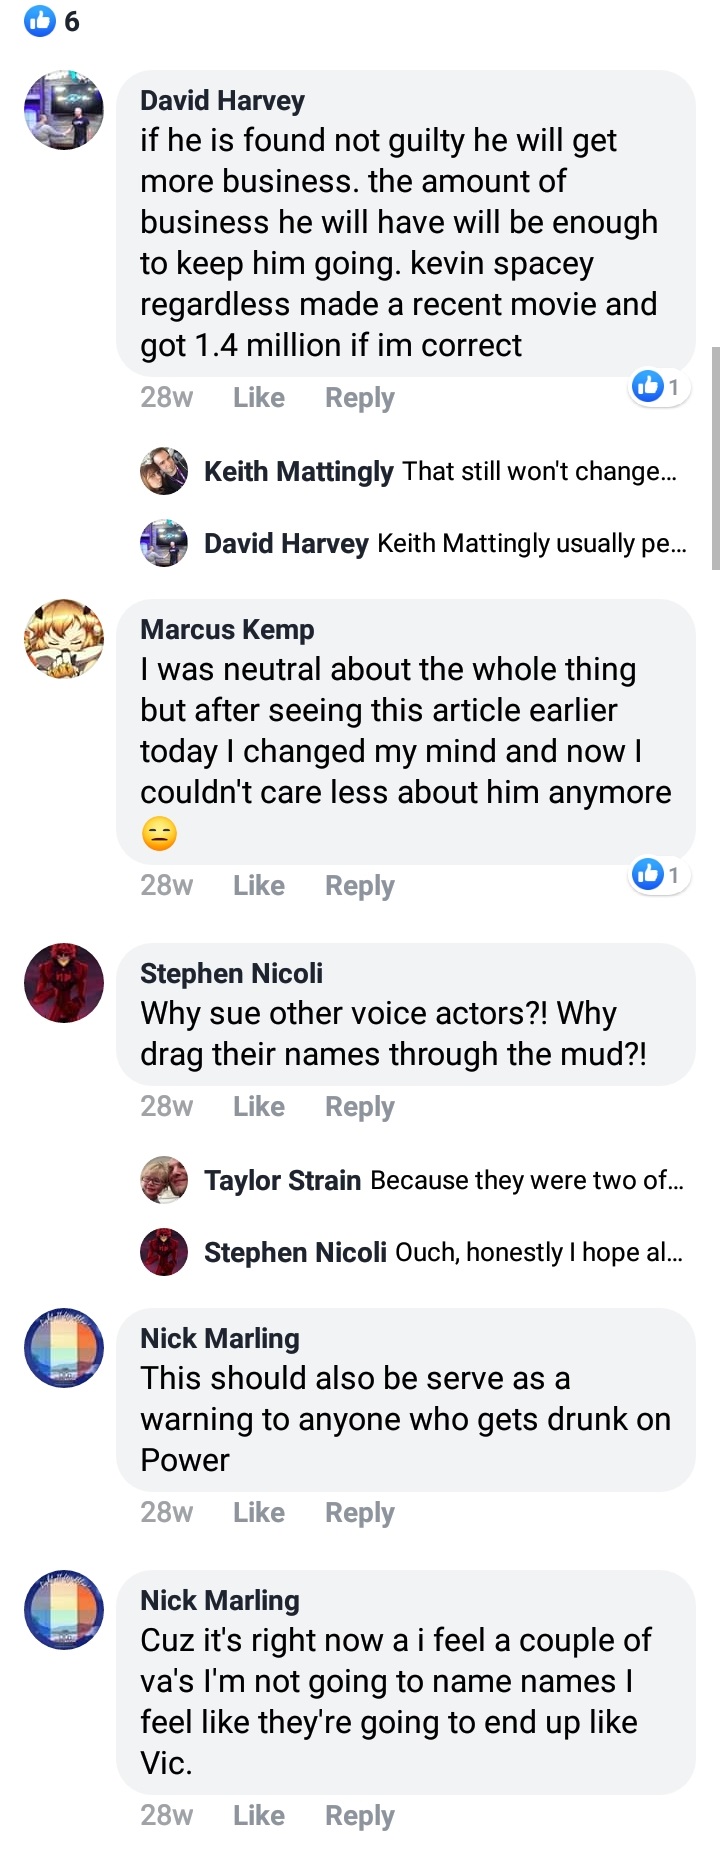Open Taylor Strain's small reply avatar
This screenshot has height=1860, width=720.
(x=164, y=1180)
